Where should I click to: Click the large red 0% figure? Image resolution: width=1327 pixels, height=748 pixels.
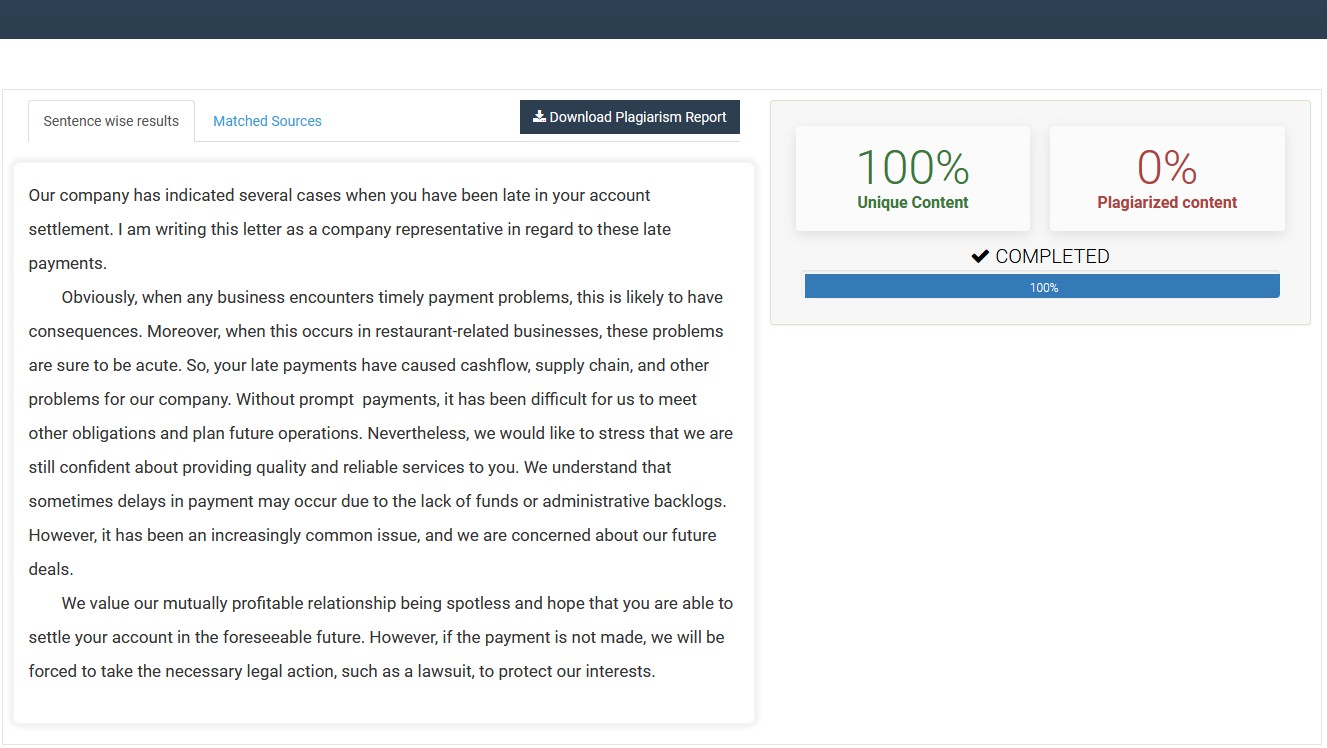[x=1166, y=167]
